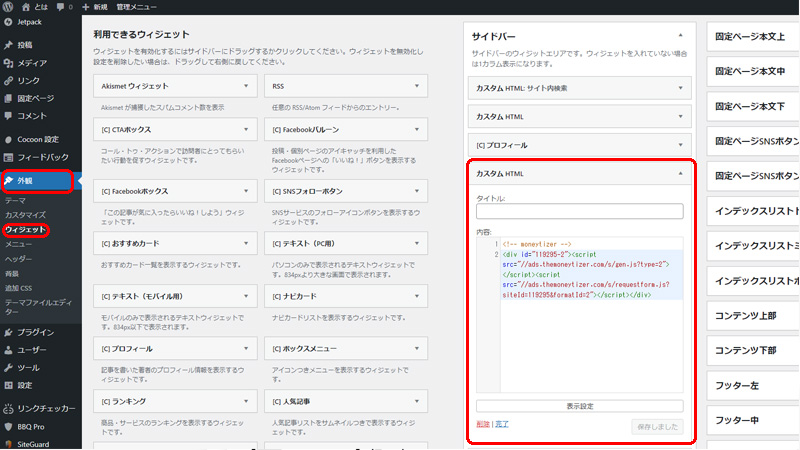The height and width of the screenshot is (450, 800).
Task: Select ウィジェット in the appearance submenu
Action: click(24, 230)
